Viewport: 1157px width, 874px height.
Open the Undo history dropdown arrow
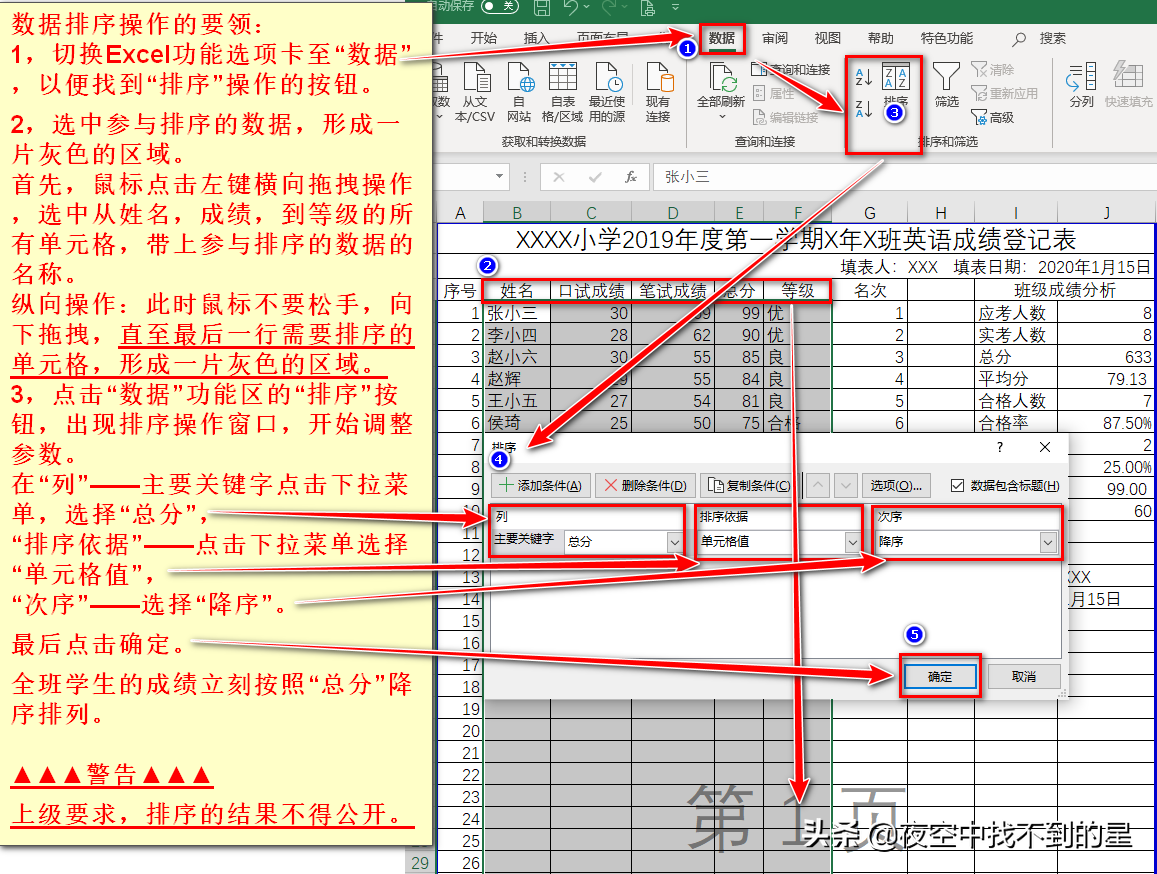point(587,7)
